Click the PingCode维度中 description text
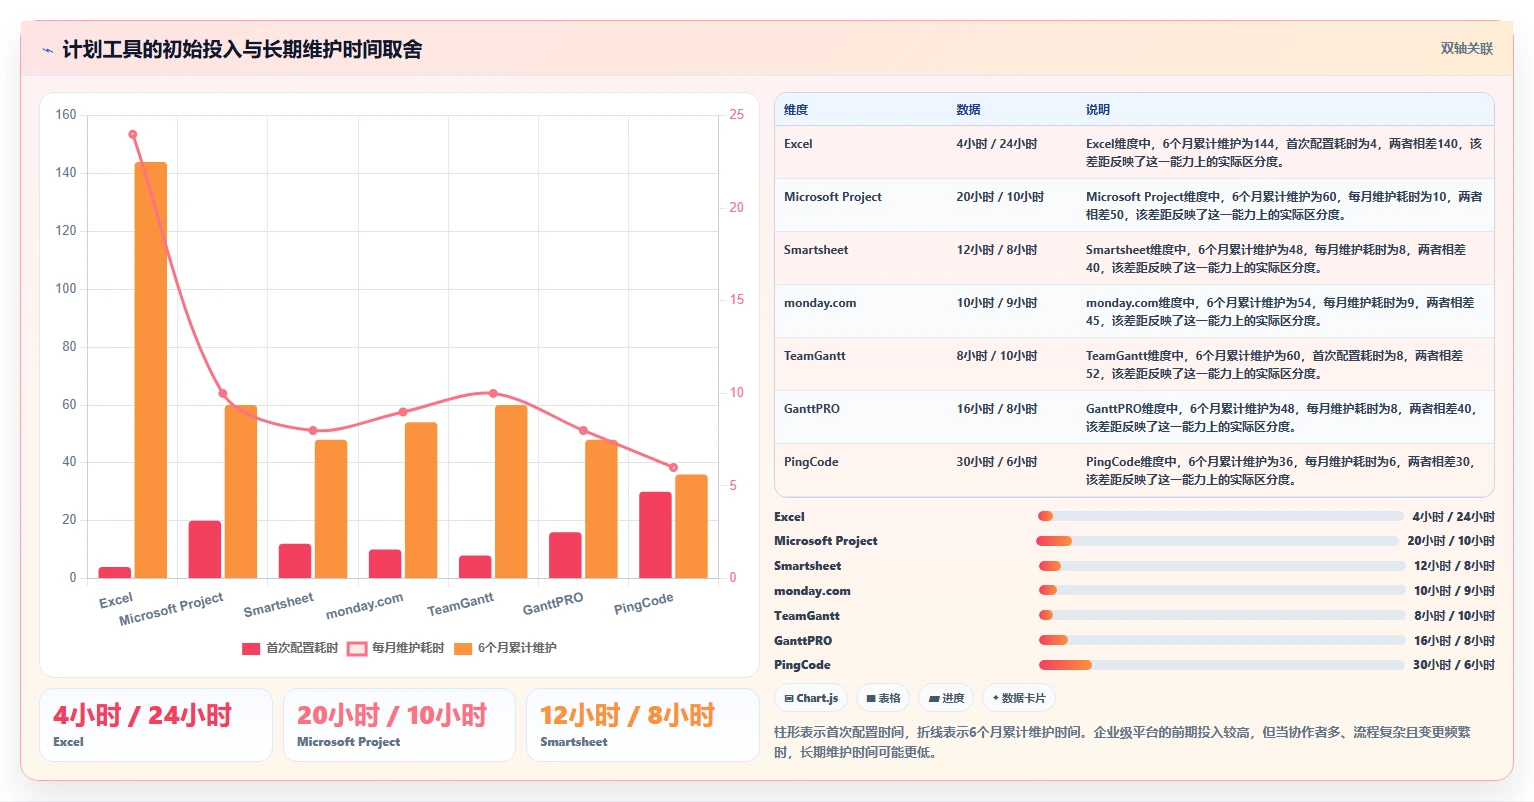This screenshot has height=802, width=1534. pyautogui.click(x=1280, y=471)
